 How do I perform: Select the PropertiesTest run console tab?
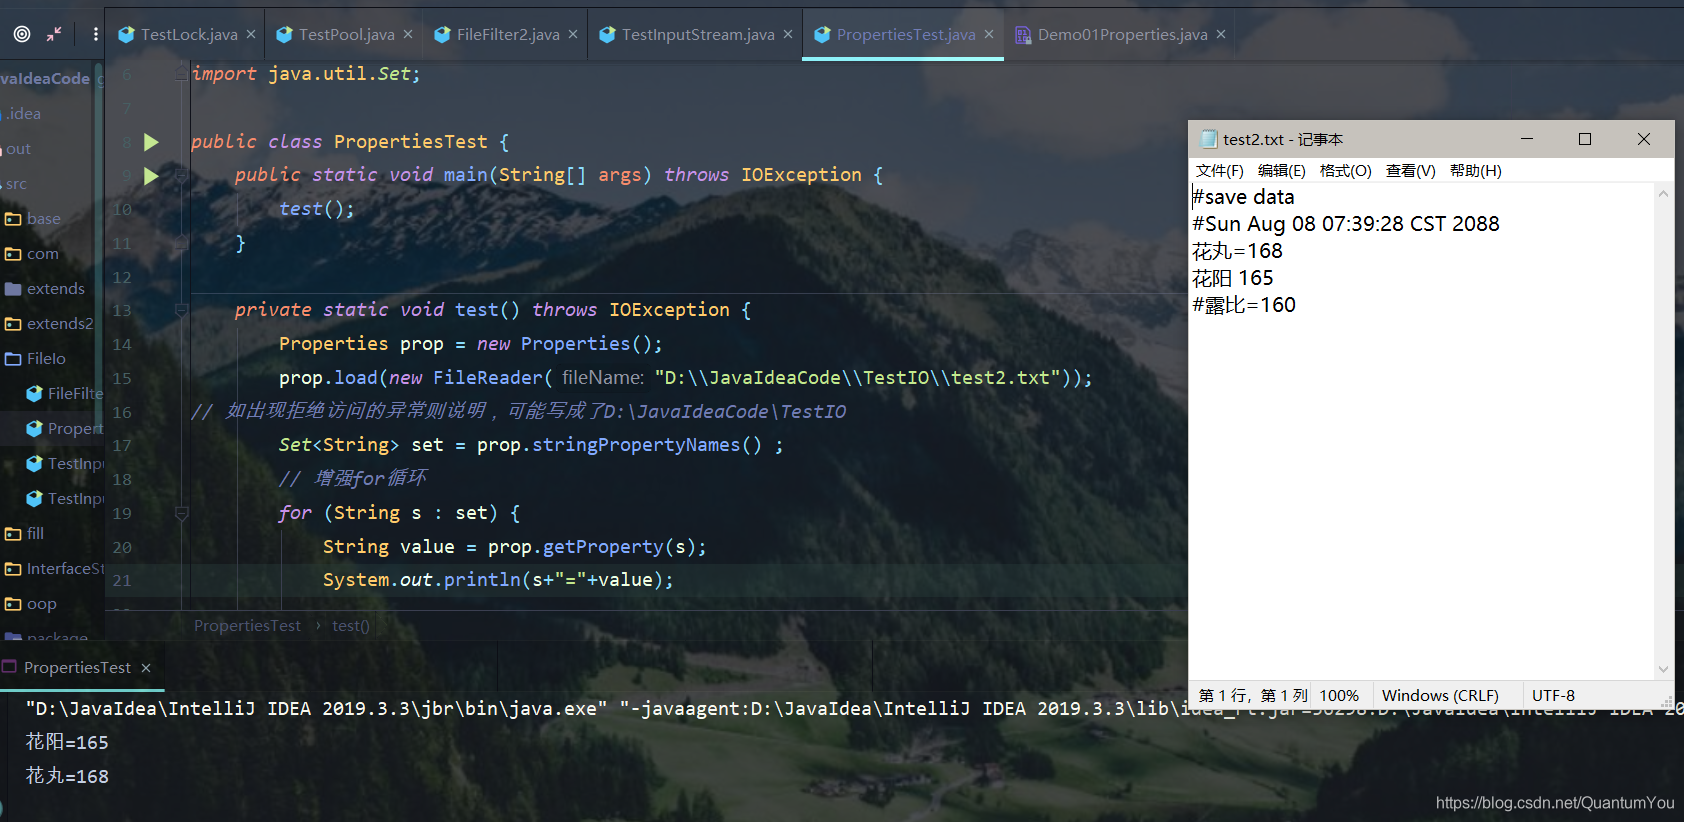77,668
